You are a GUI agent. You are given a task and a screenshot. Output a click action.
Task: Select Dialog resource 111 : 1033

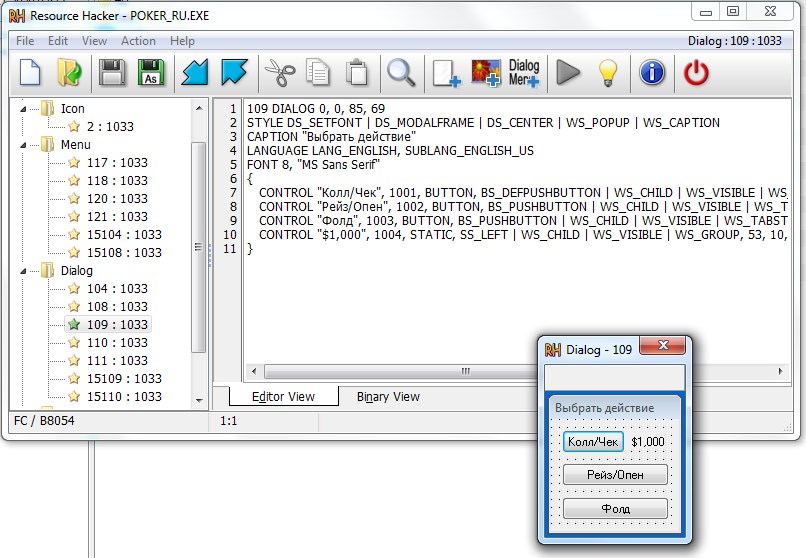pyautogui.click(x=117, y=360)
